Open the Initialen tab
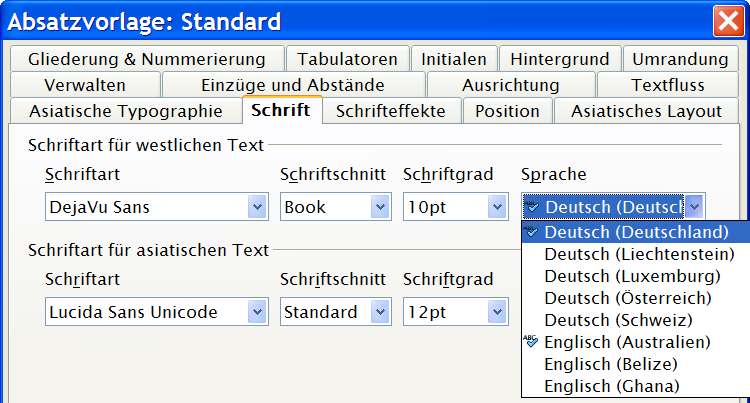 (453, 59)
